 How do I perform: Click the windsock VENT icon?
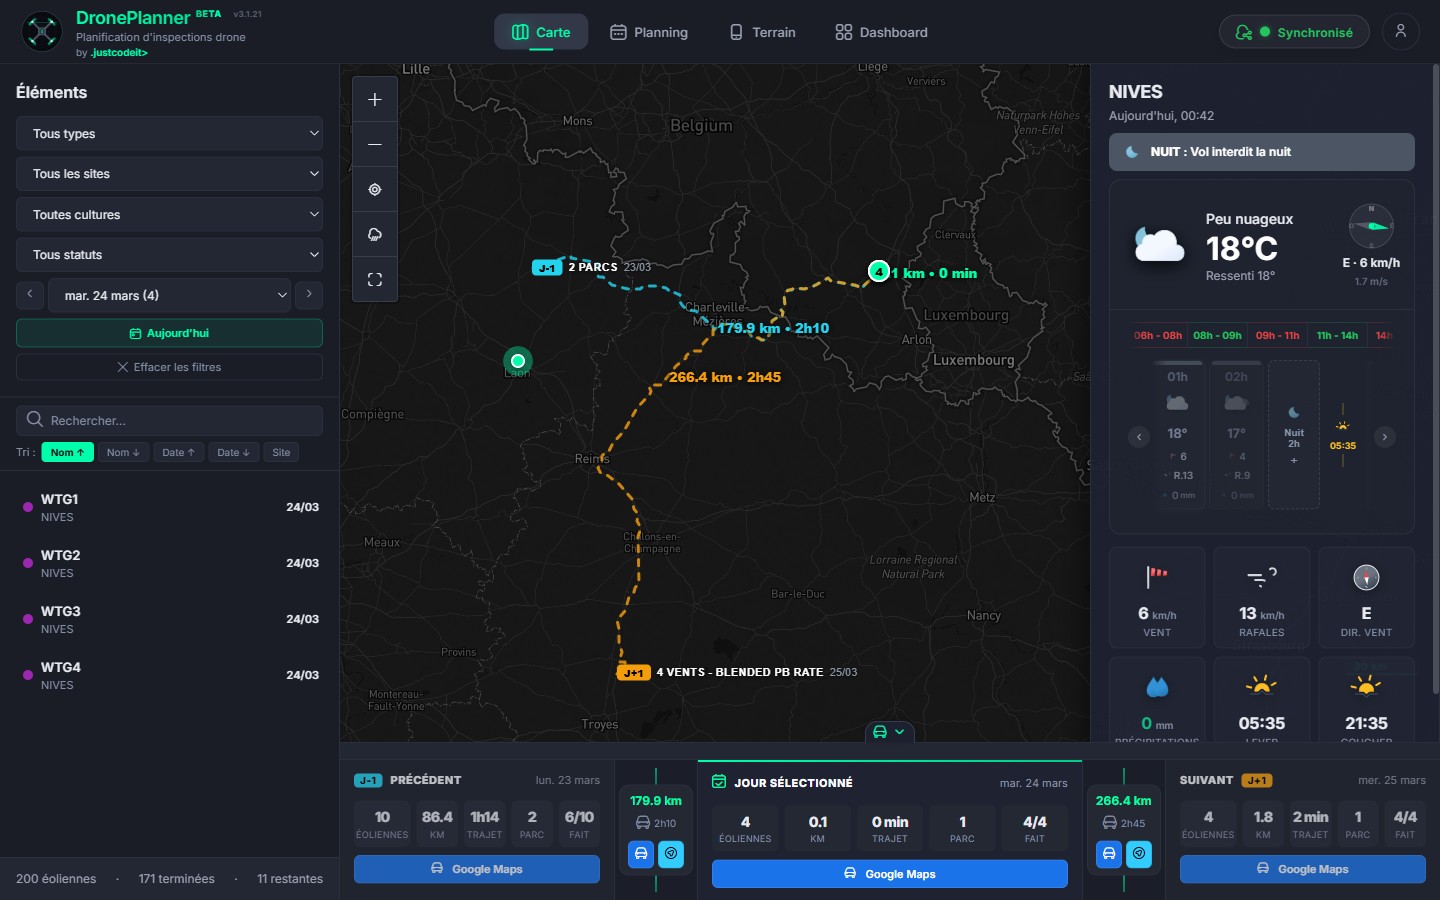coord(1157,577)
